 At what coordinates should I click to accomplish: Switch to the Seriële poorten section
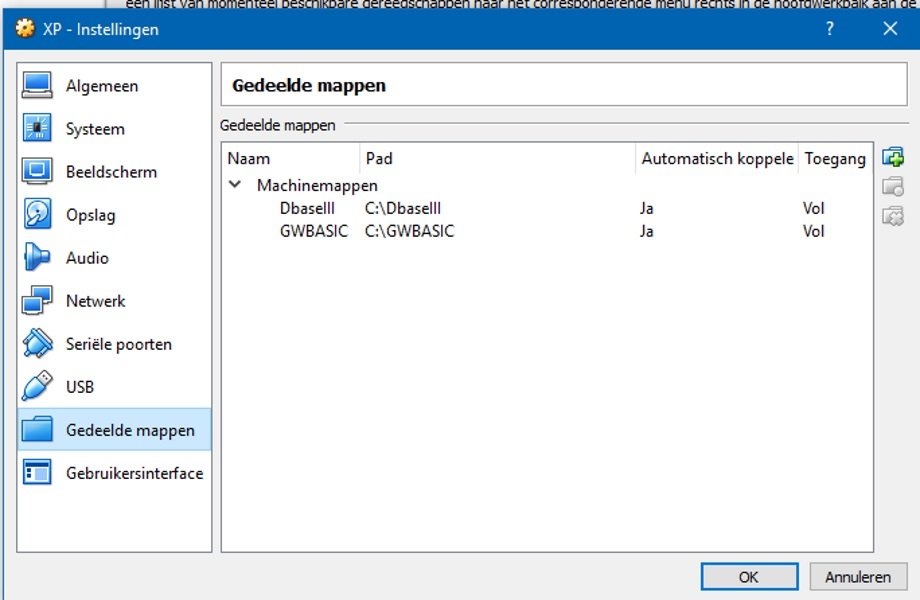click(x=114, y=344)
